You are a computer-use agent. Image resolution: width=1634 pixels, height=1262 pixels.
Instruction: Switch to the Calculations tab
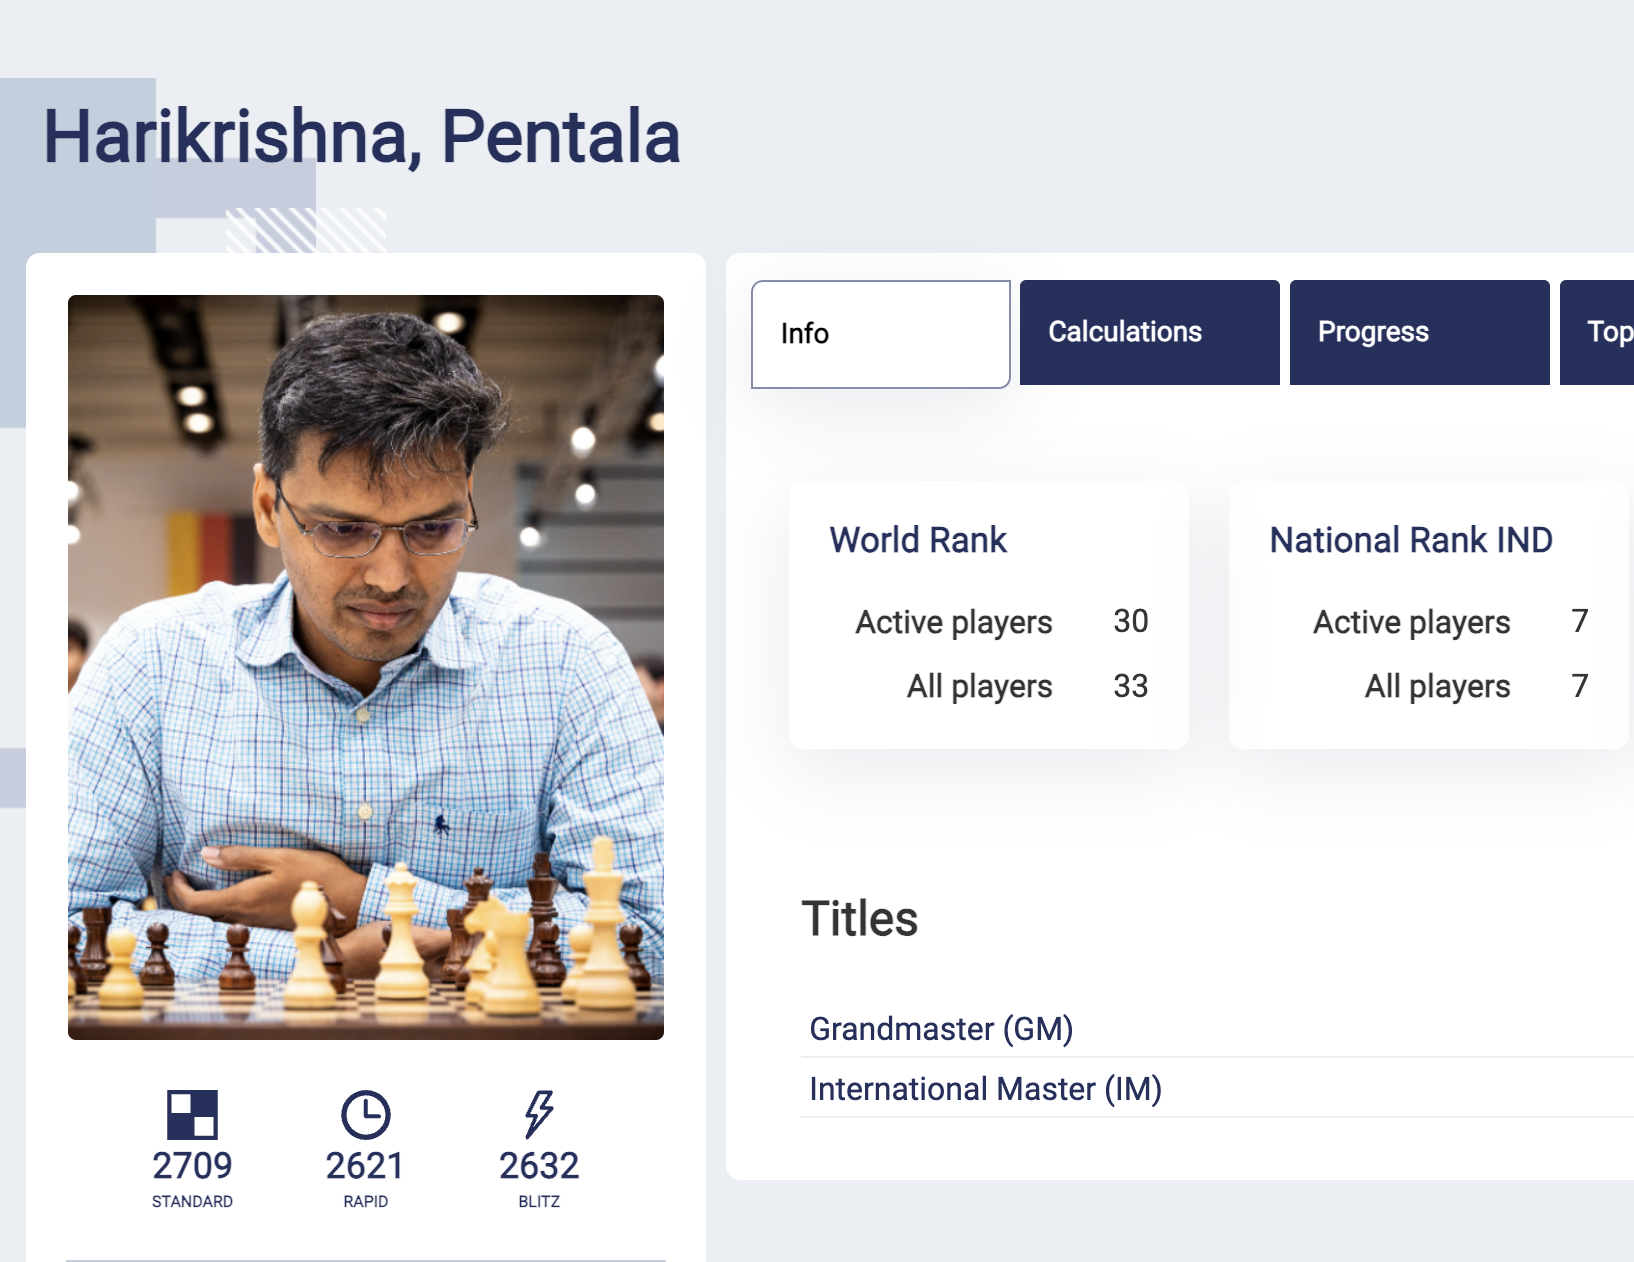1150,332
